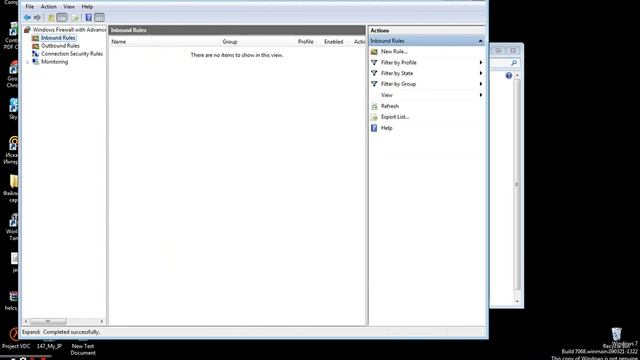Expand the Monitoring tree node
The width and height of the screenshot is (640, 360).
(28, 62)
